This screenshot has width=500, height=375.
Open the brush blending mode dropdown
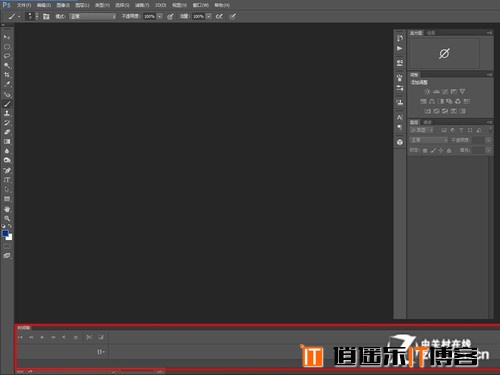tap(93, 16)
